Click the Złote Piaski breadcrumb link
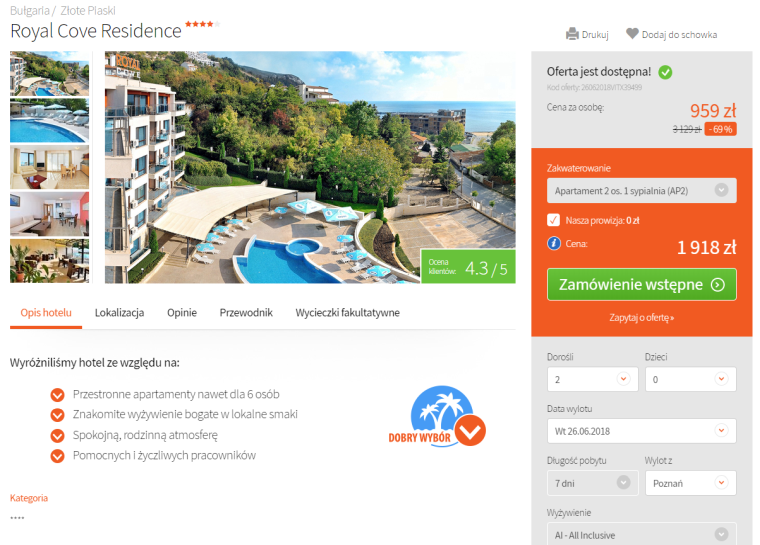 [x=88, y=11]
